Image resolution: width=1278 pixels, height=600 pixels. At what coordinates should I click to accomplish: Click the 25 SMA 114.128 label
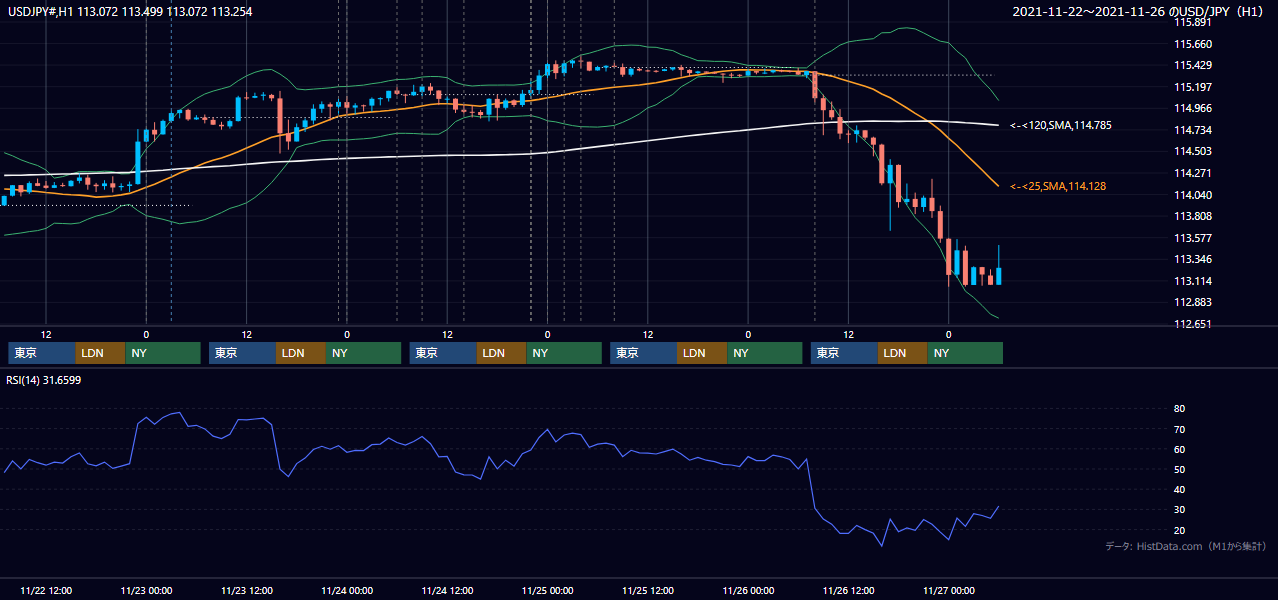(x=1058, y=186)
